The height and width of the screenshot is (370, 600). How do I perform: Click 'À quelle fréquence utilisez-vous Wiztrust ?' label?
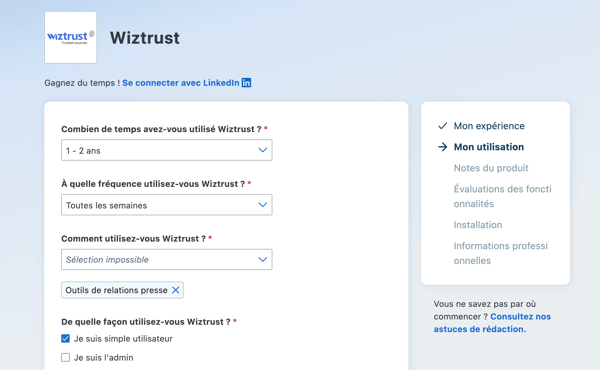153,184
